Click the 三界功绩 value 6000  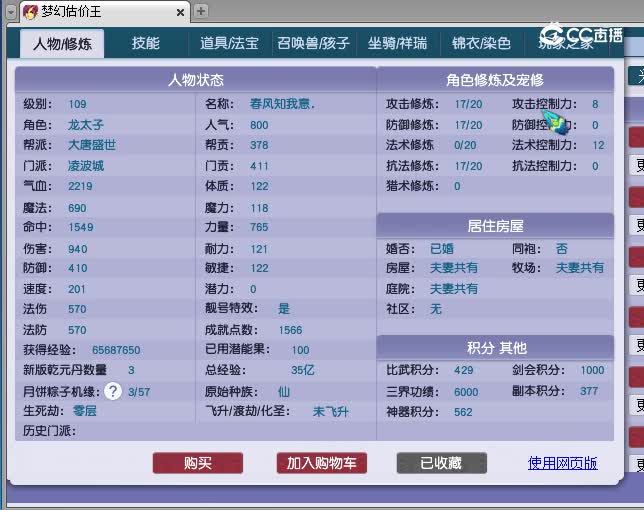[466, 392]
